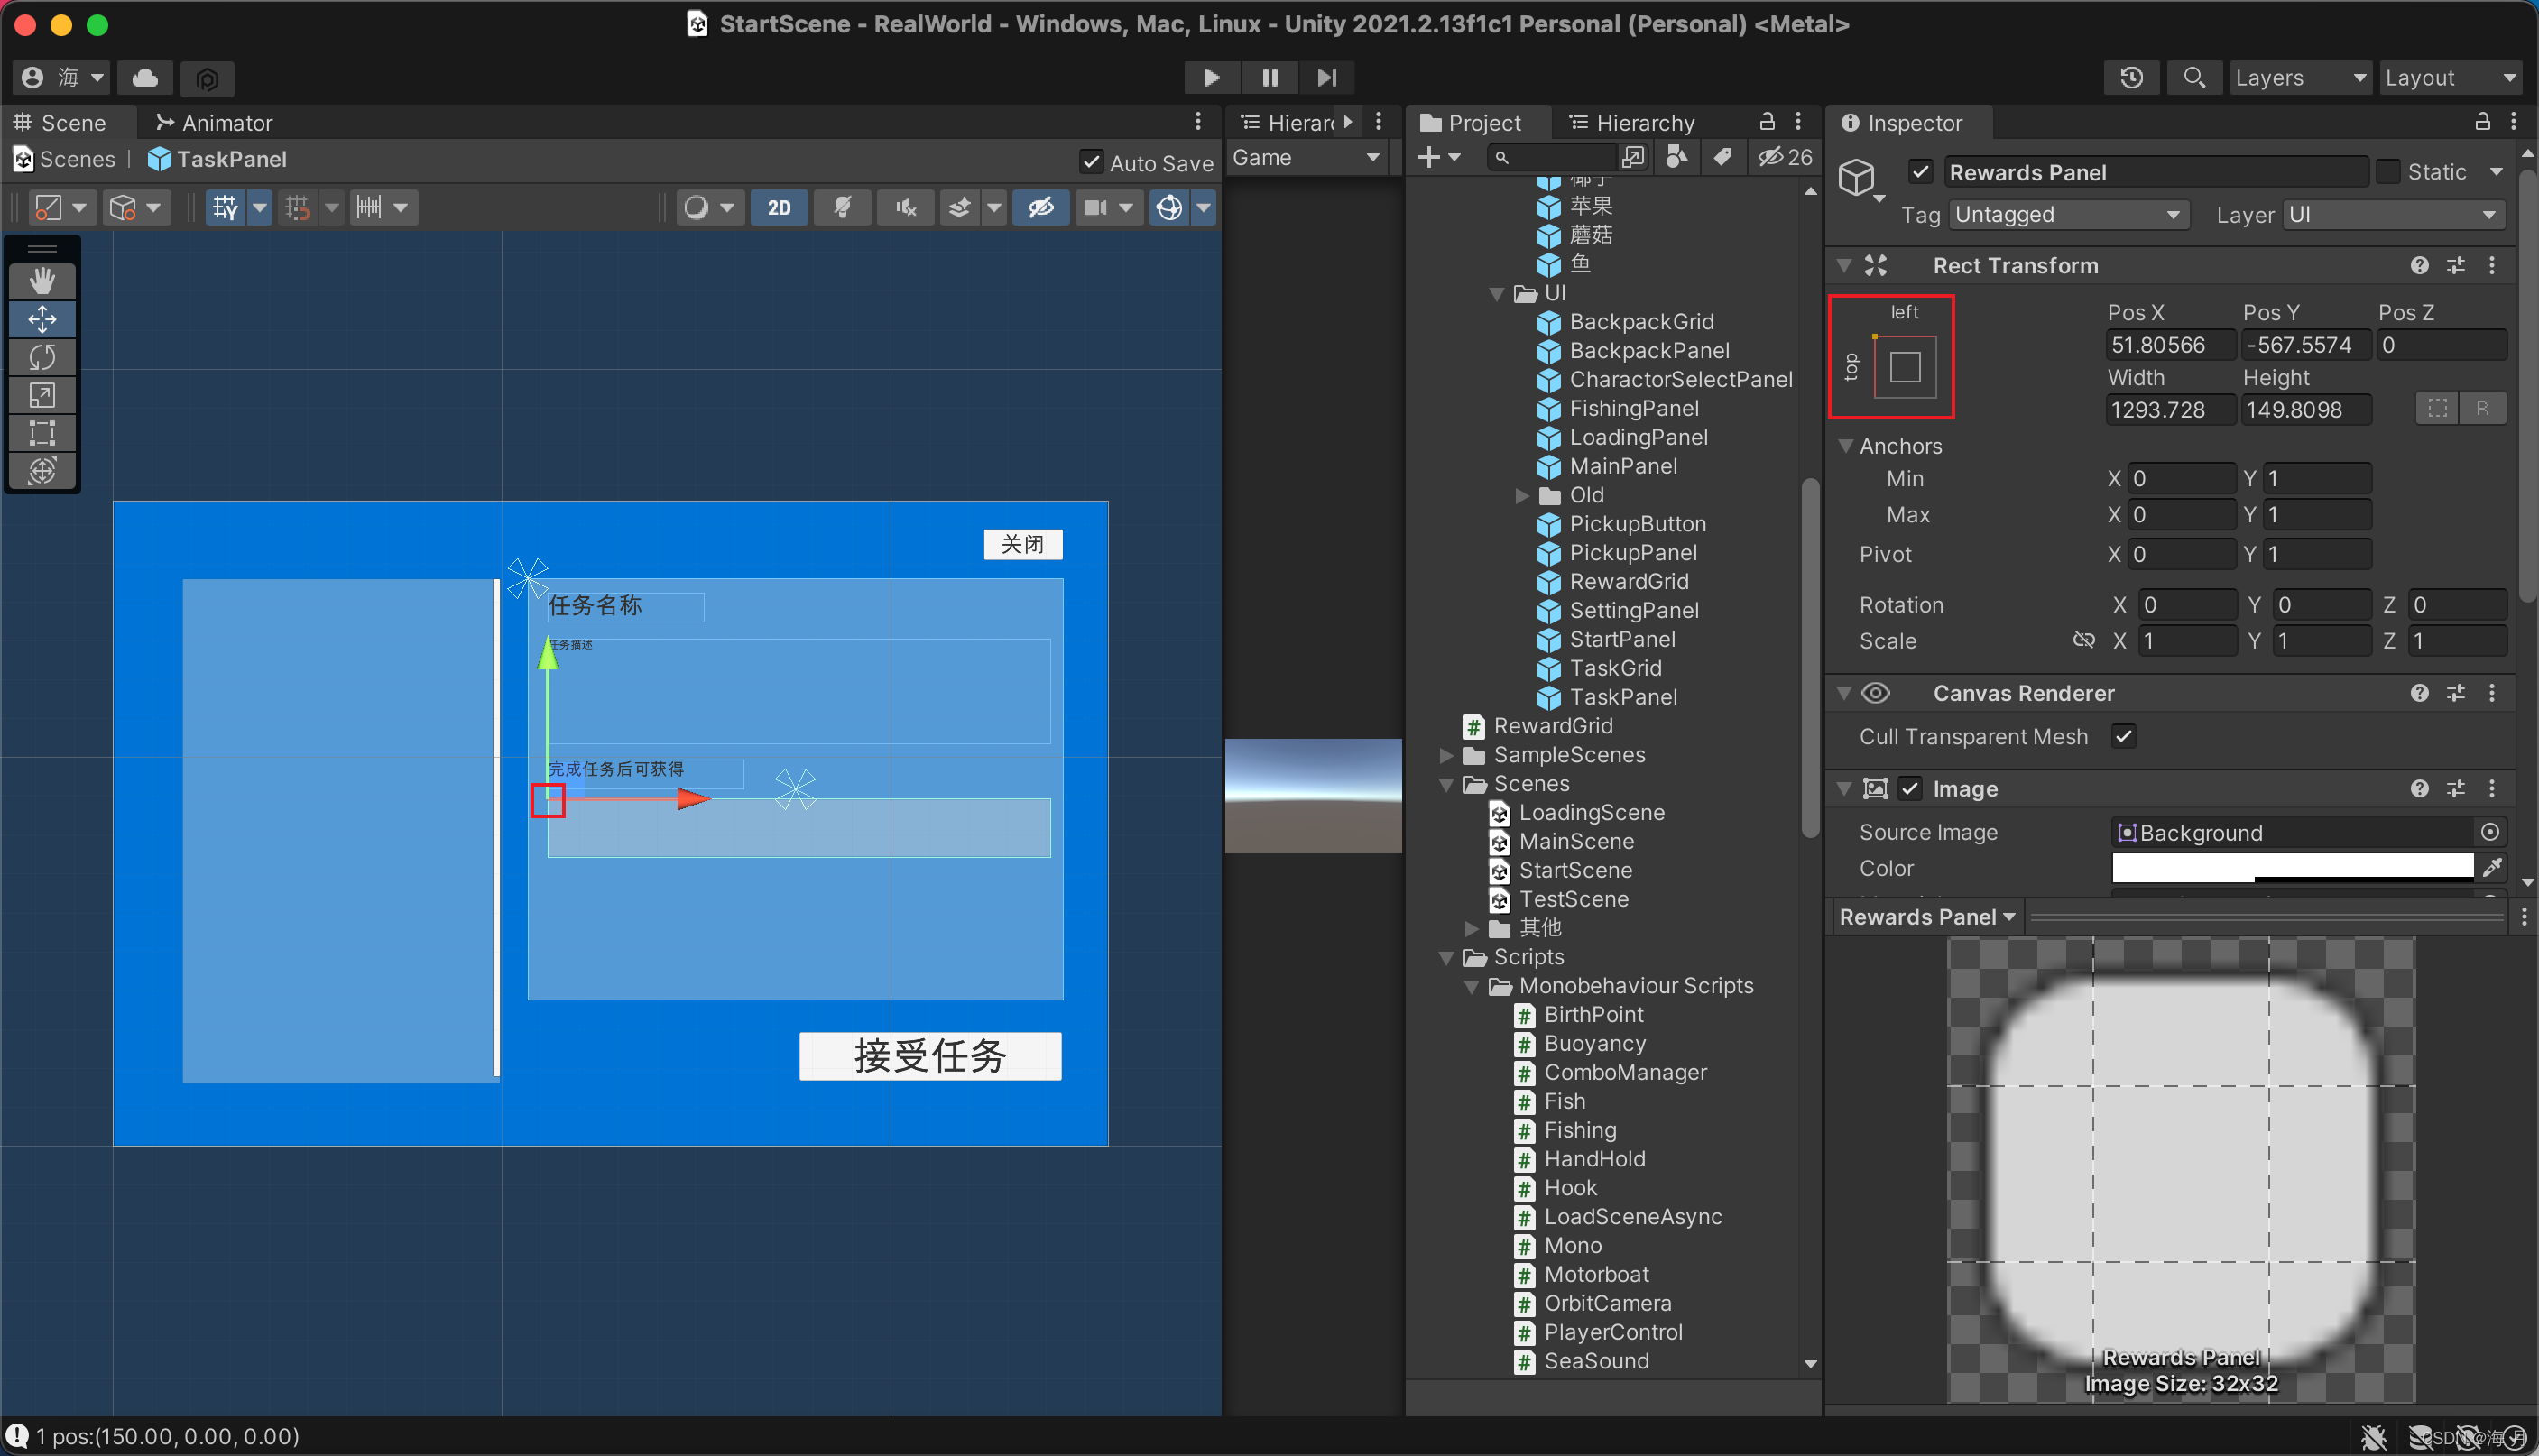2539x1456 pixels.
Task: Open the anchor presets box
Action: click(1903, 367)
